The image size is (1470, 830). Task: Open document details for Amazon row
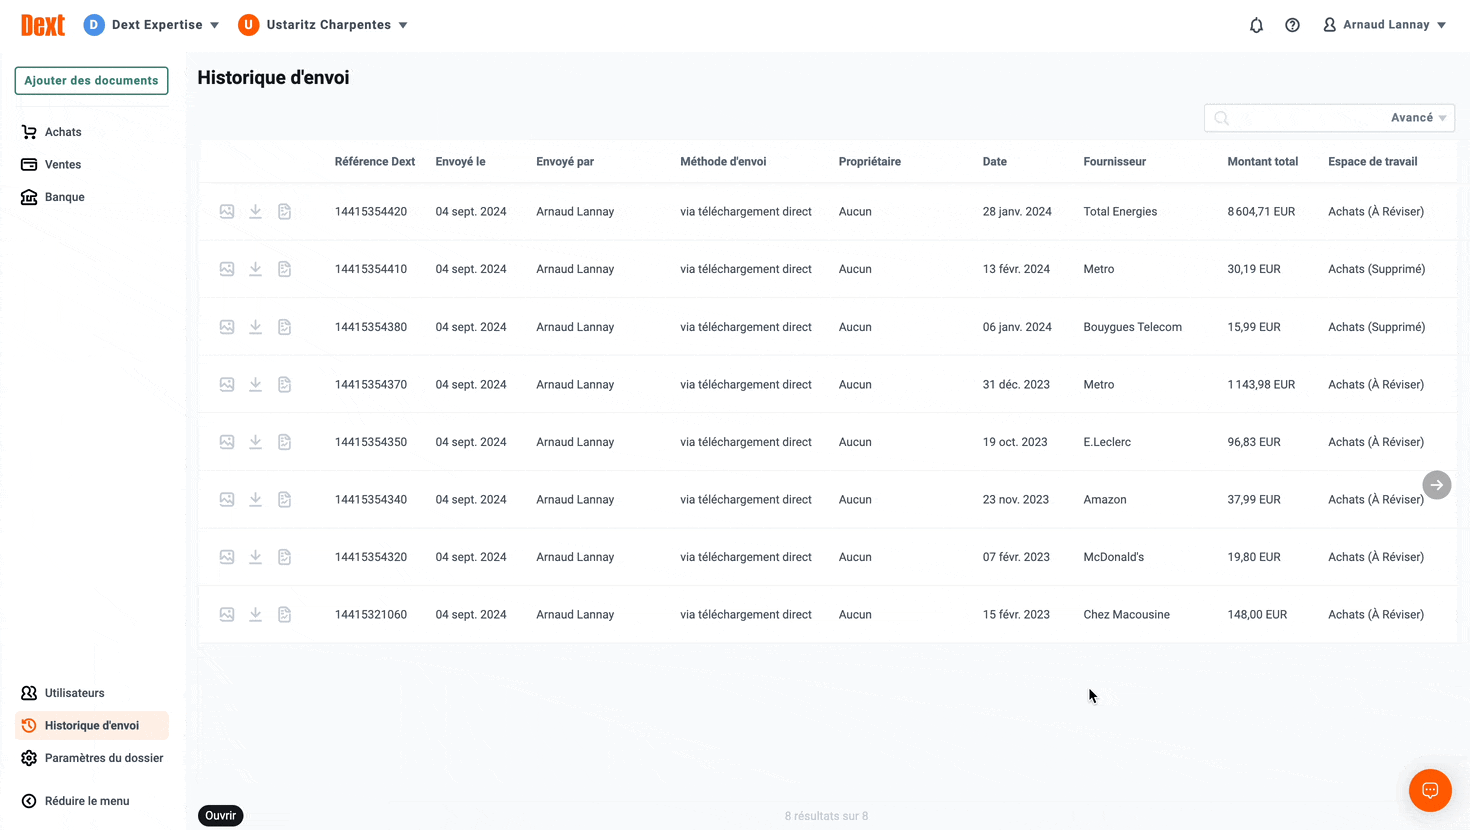pos(285,499)
